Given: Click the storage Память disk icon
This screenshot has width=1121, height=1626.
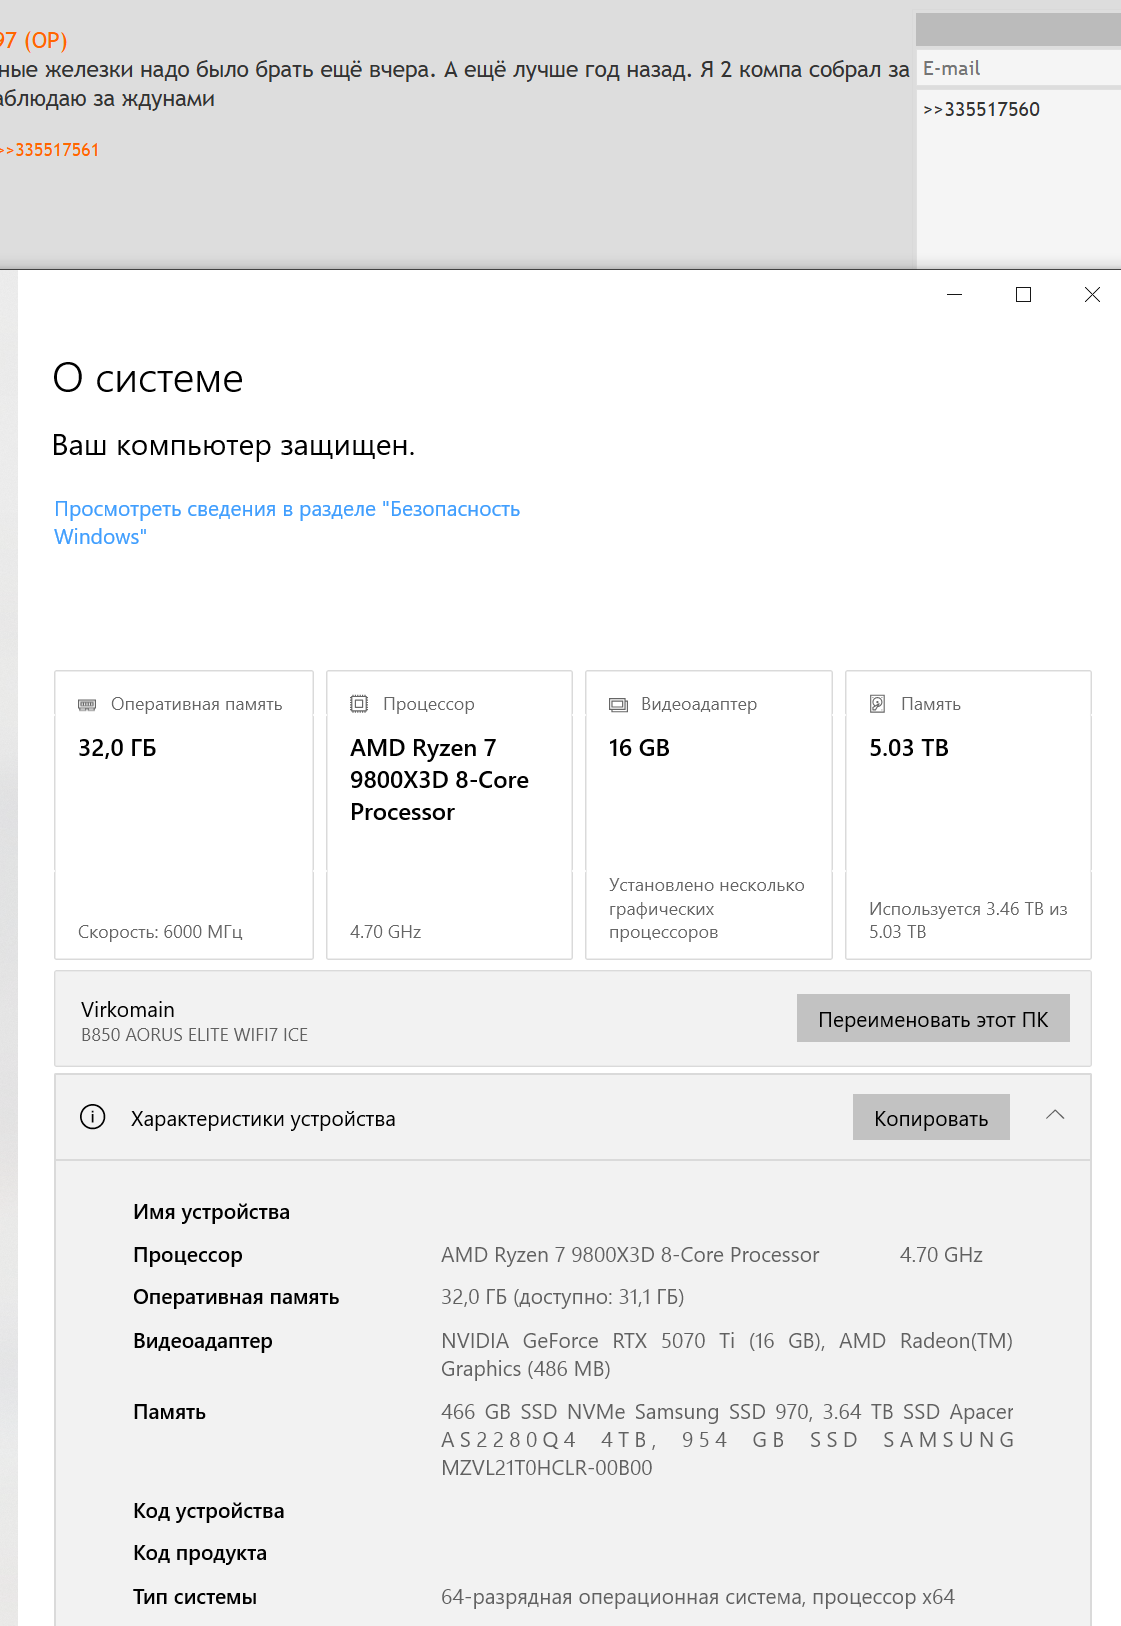Looking at the screenshot, I should [x=877, y=704].
